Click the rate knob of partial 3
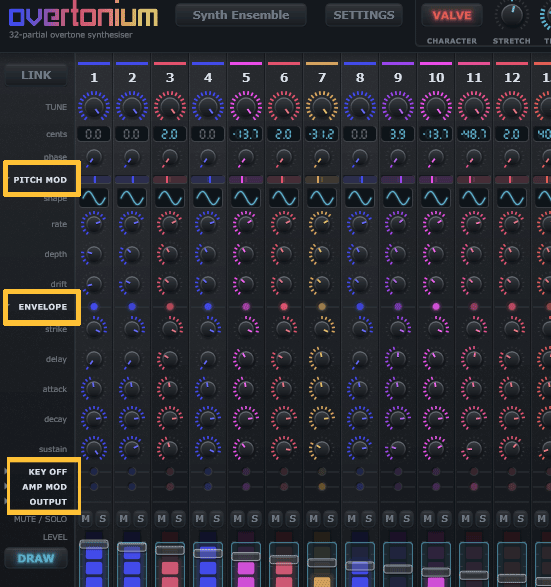The height and width of the screenshot is (587, 551). click(170, 224)
